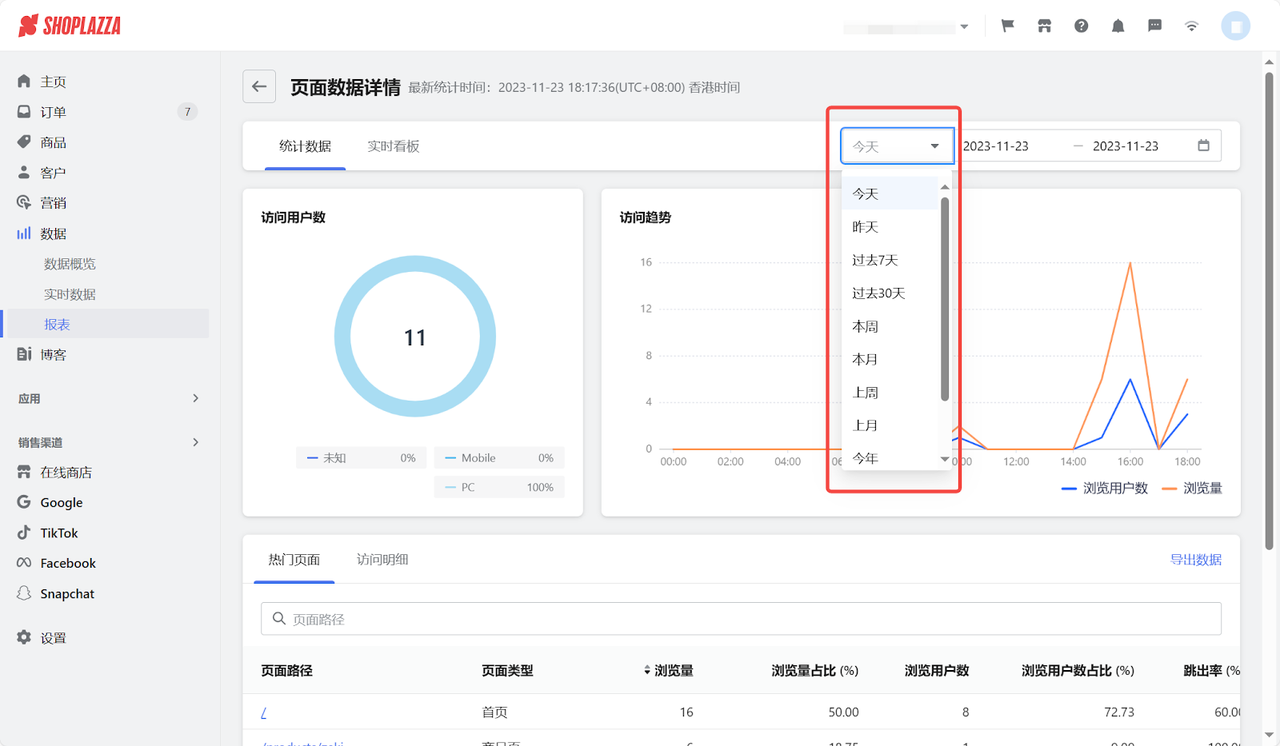The image size is (1280, 746).
Task: Click the 导出数据 export link
Action: tap(1196, 560)
